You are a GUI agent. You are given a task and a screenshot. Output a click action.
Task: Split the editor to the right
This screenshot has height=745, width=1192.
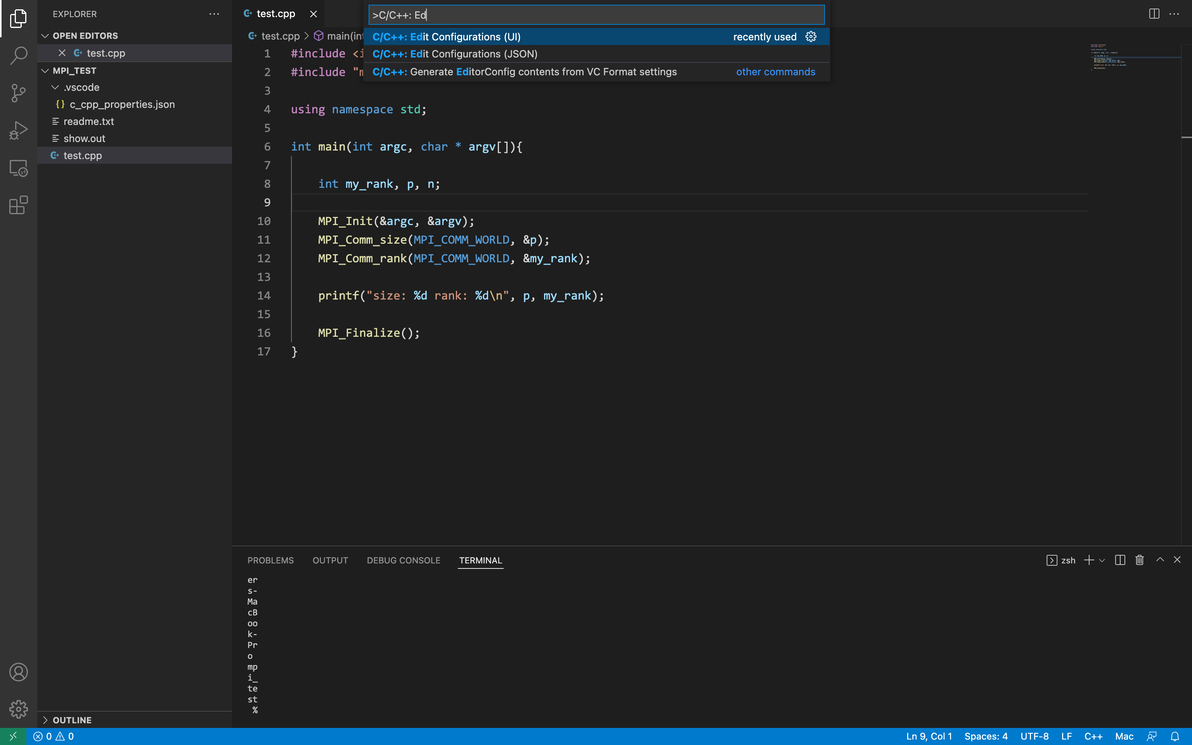point(1154,14)
